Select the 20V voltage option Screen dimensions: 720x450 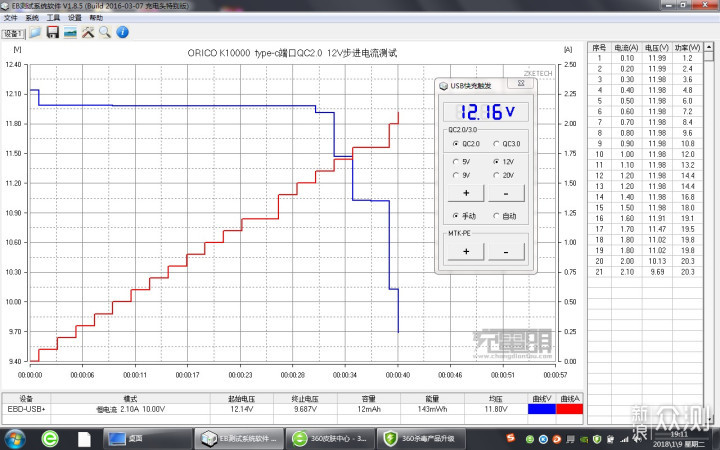(x=496, y=175)
